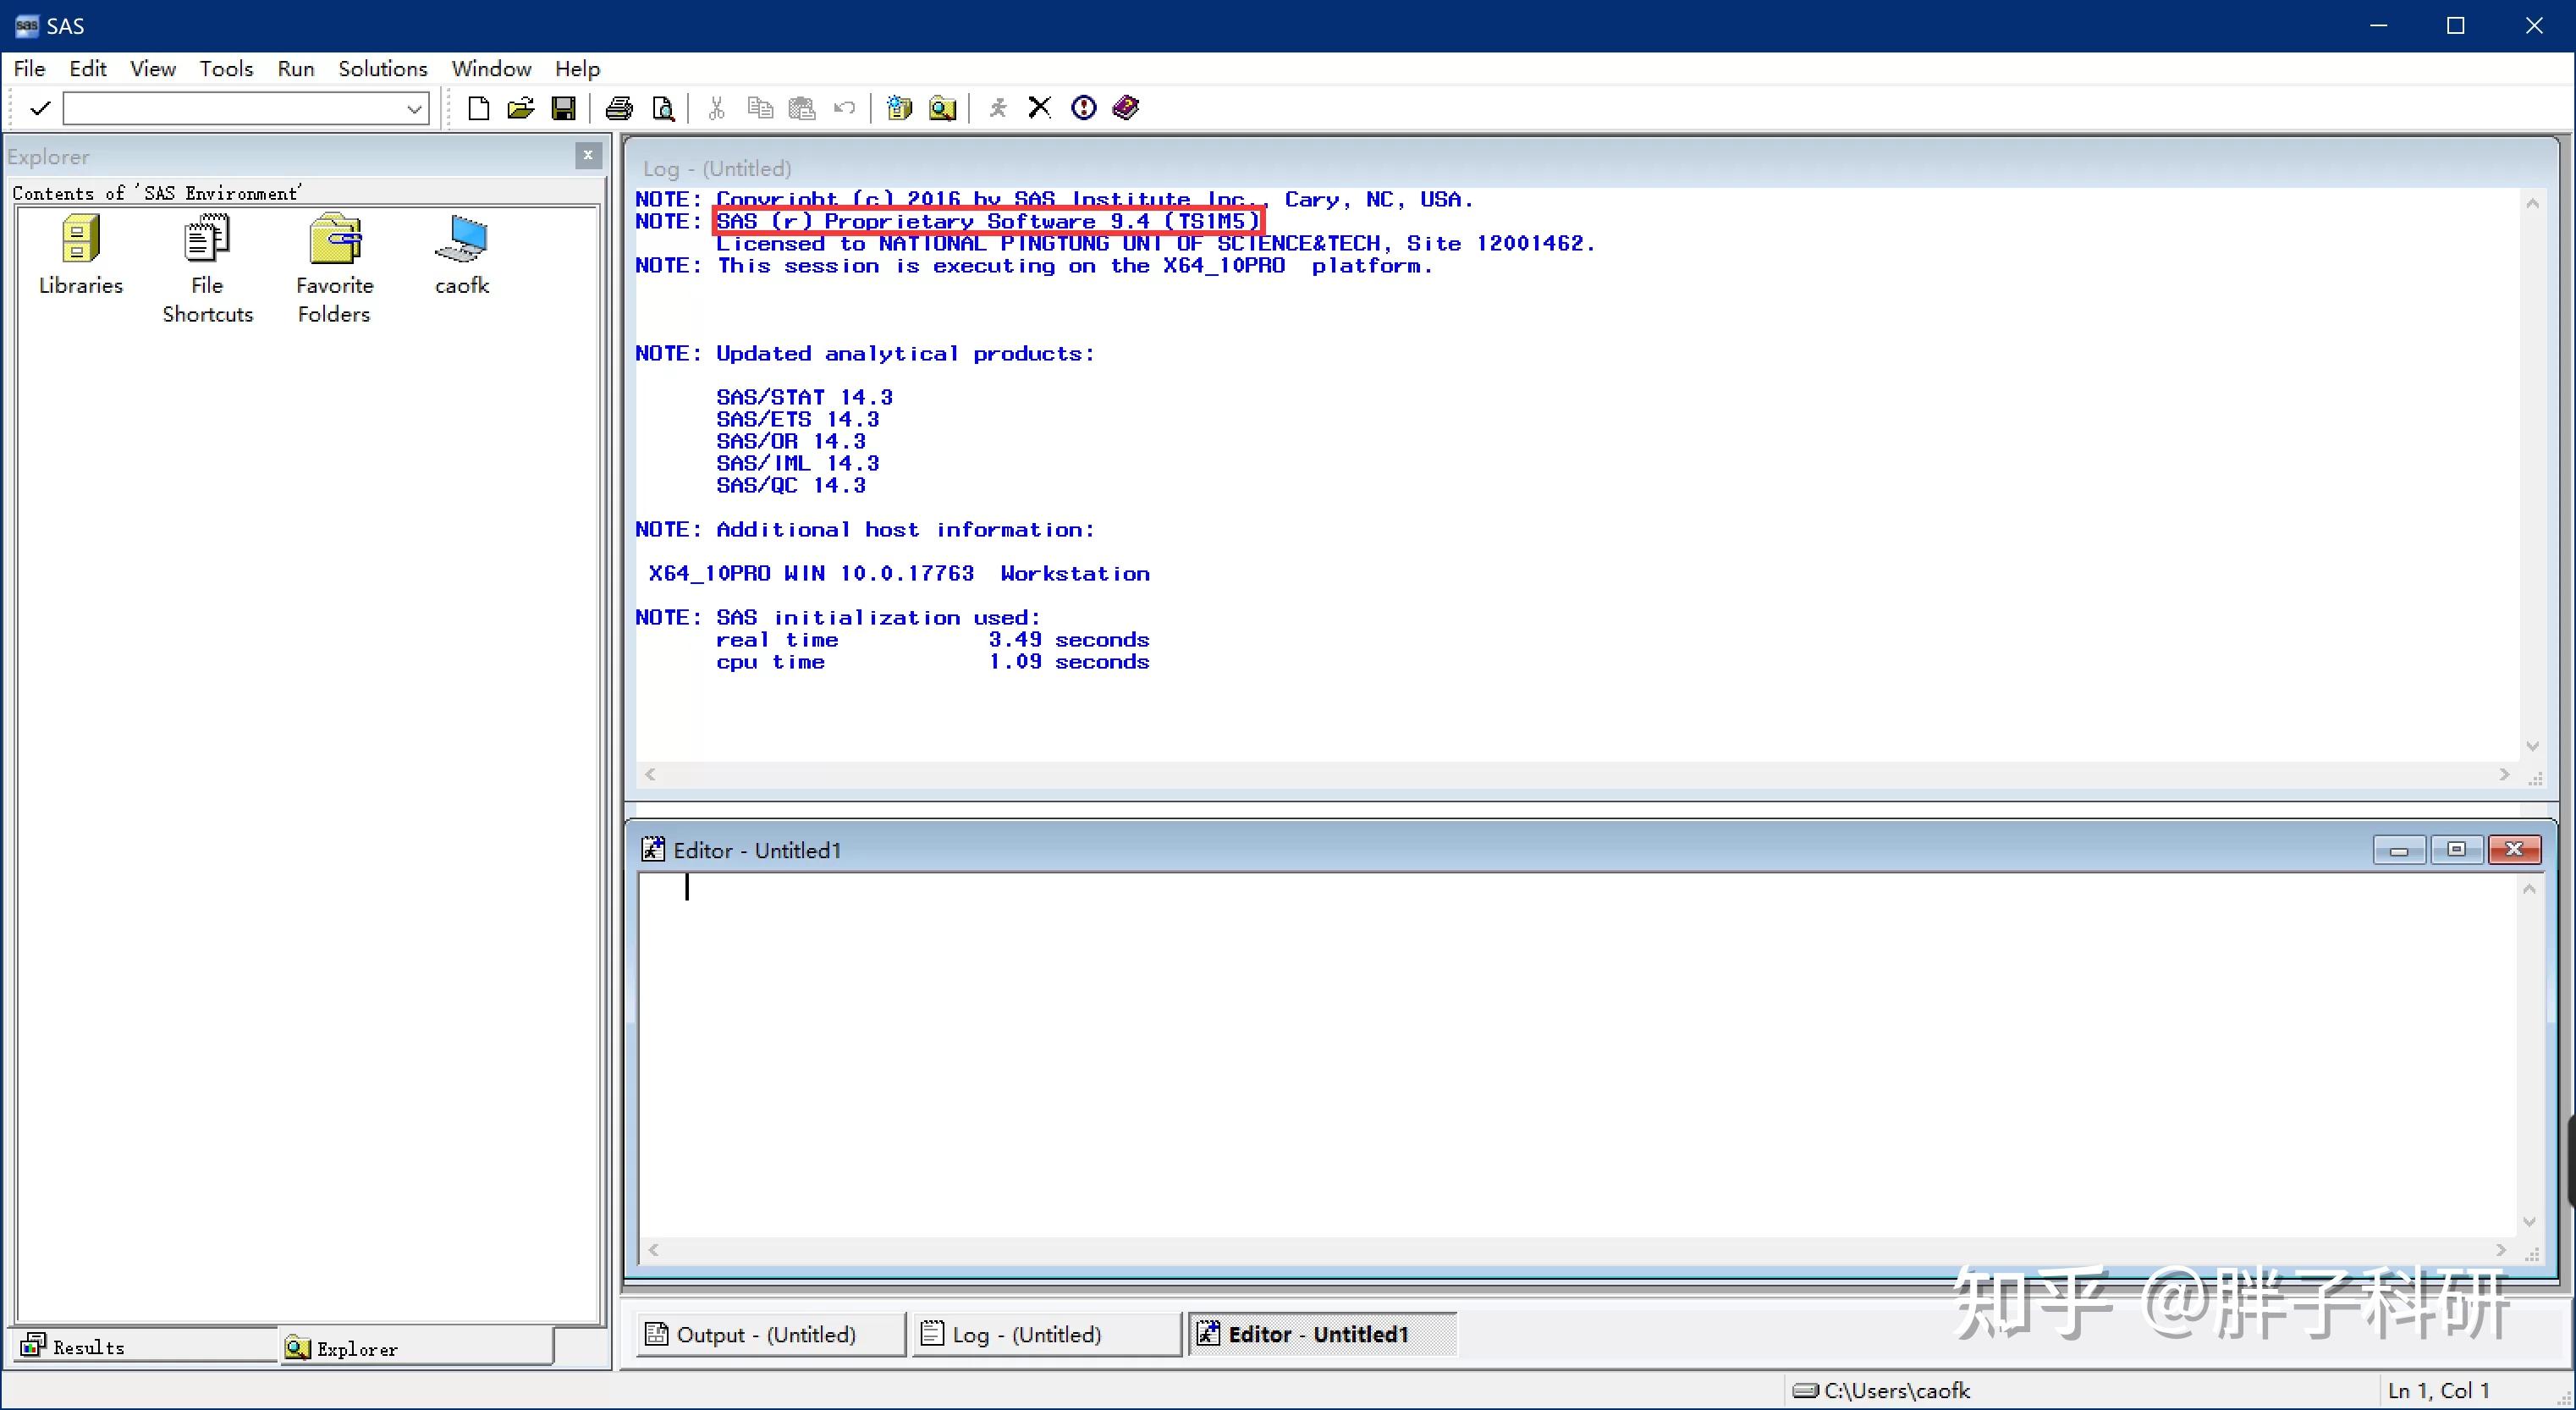
Task: Open the SAS Help book icon
Action: tap(1126, 108)
